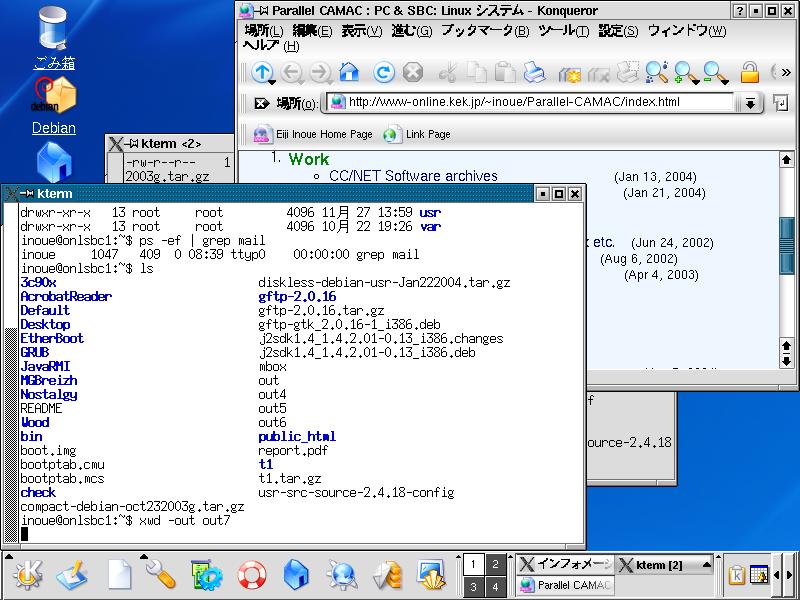Open the ごみ箱 trash desktop icon
This screenshot has height=600, width=800.
pyautogui.click(x=53, y=39)
